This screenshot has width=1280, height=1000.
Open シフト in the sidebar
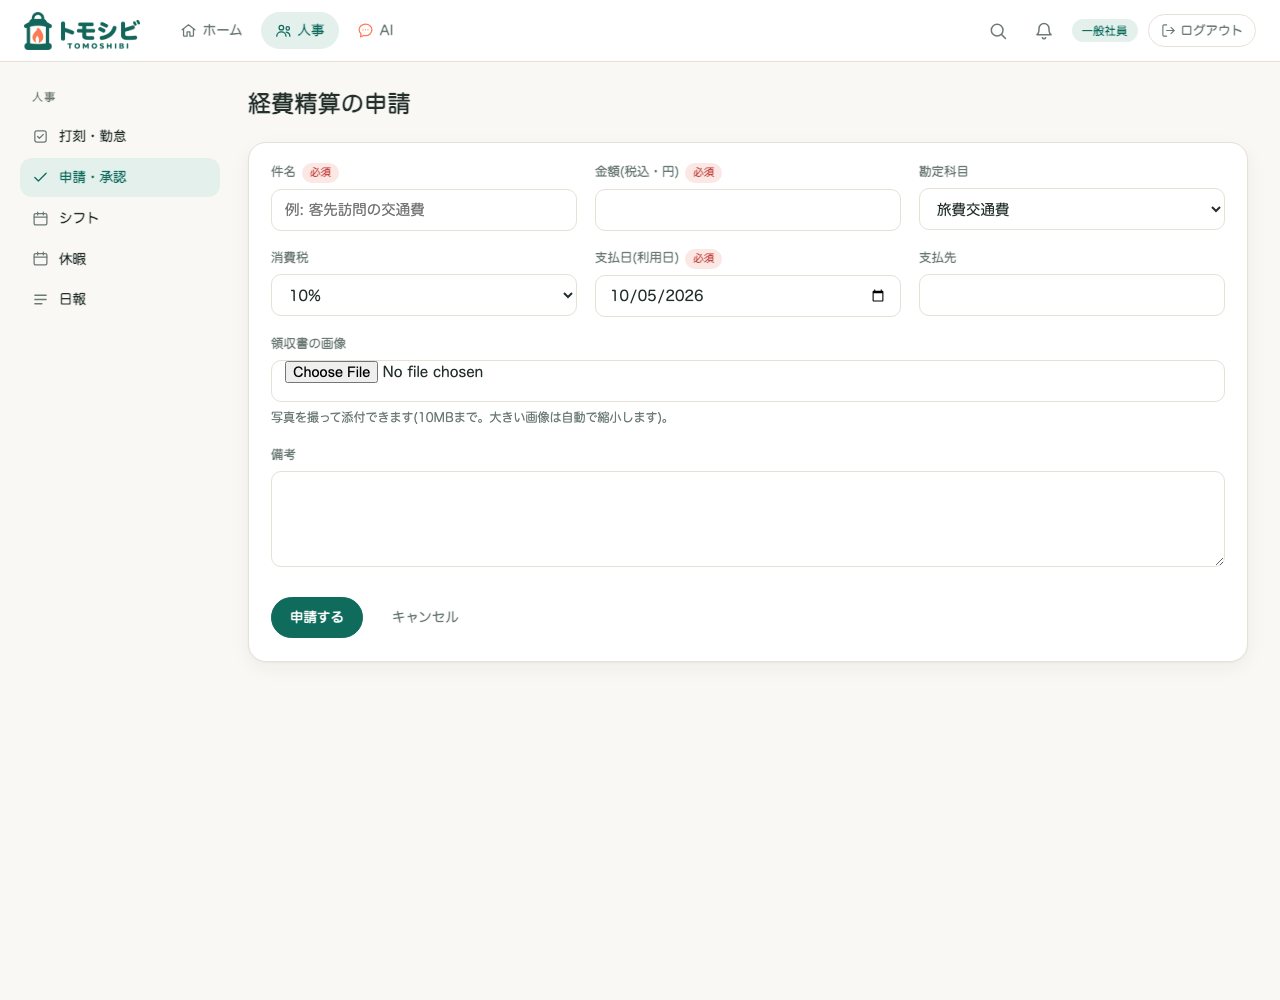120,218
